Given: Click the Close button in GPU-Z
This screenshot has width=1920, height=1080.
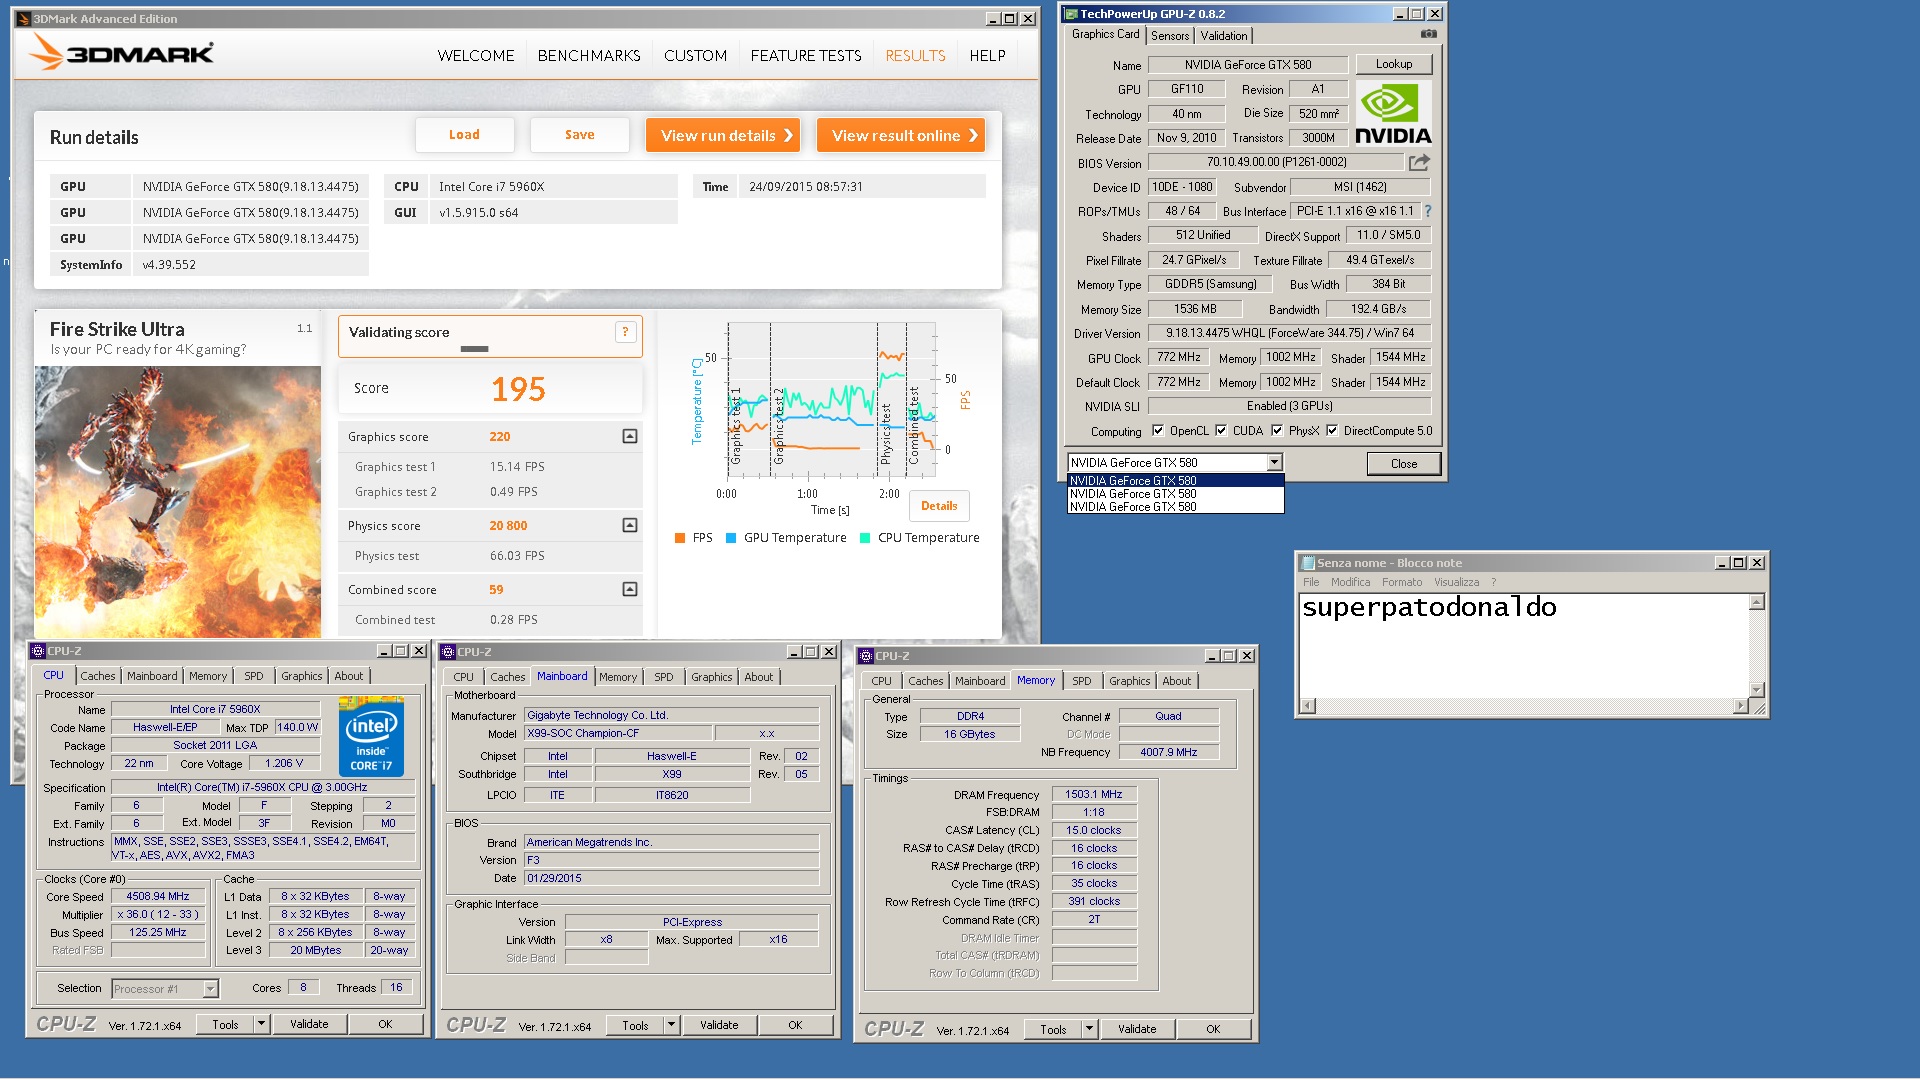Looking at the screenshot, I should [x=1404, y=463].
